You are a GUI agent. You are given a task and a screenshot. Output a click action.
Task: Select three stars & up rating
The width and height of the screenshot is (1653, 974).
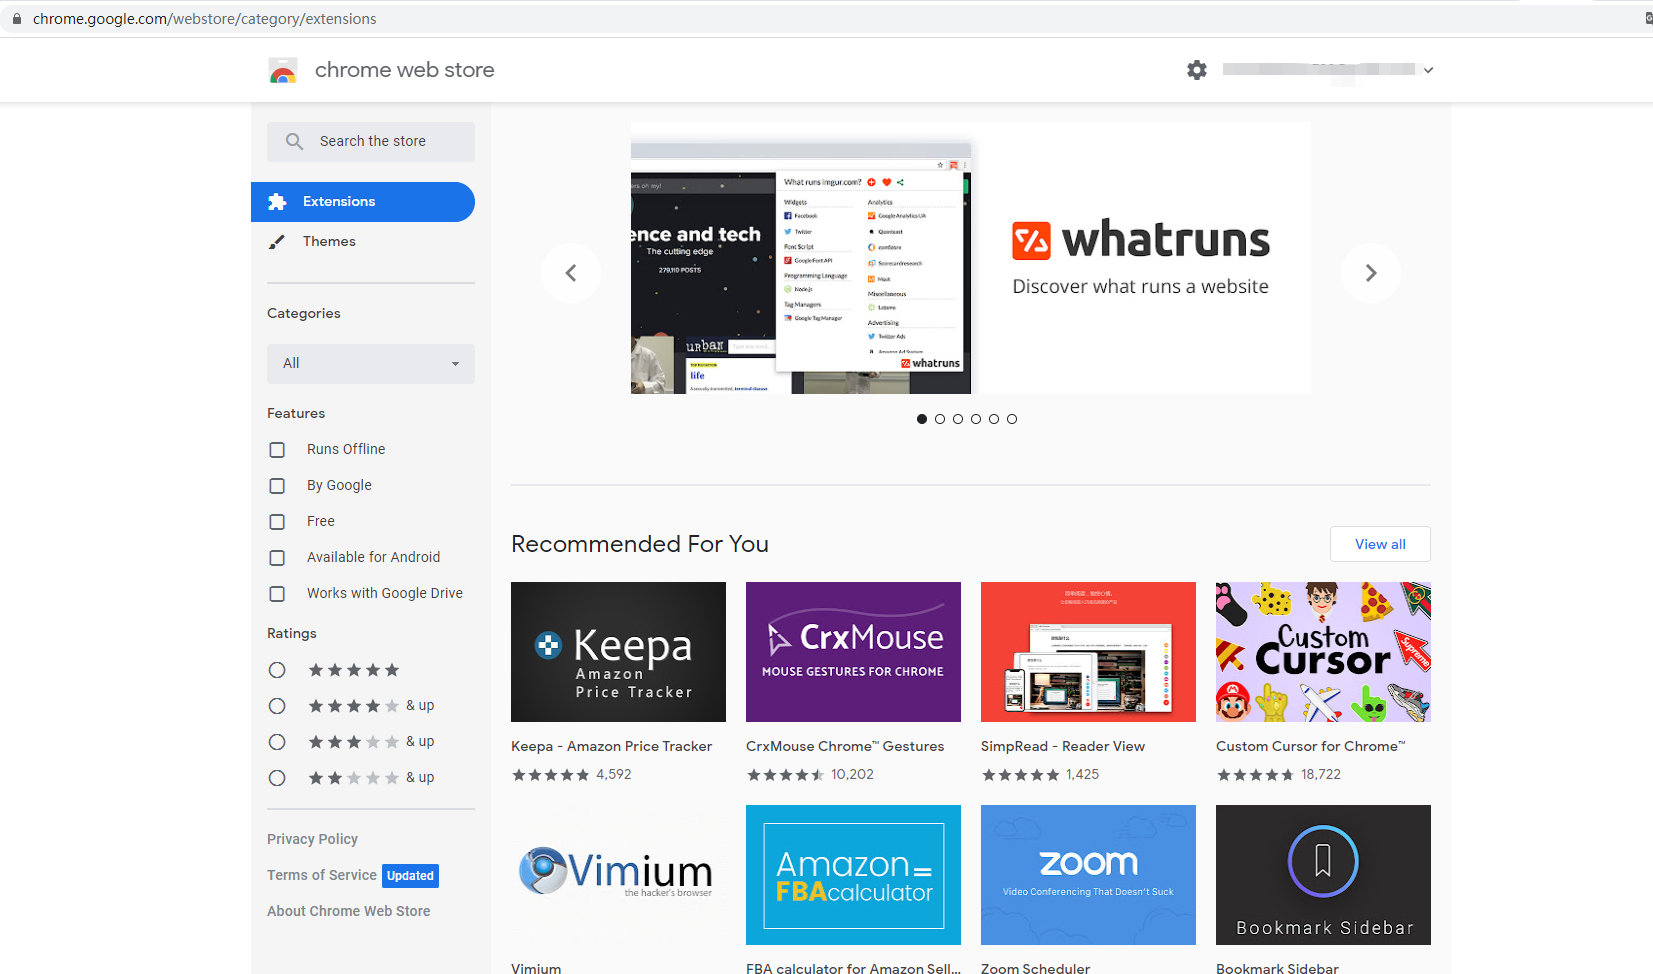277,742
